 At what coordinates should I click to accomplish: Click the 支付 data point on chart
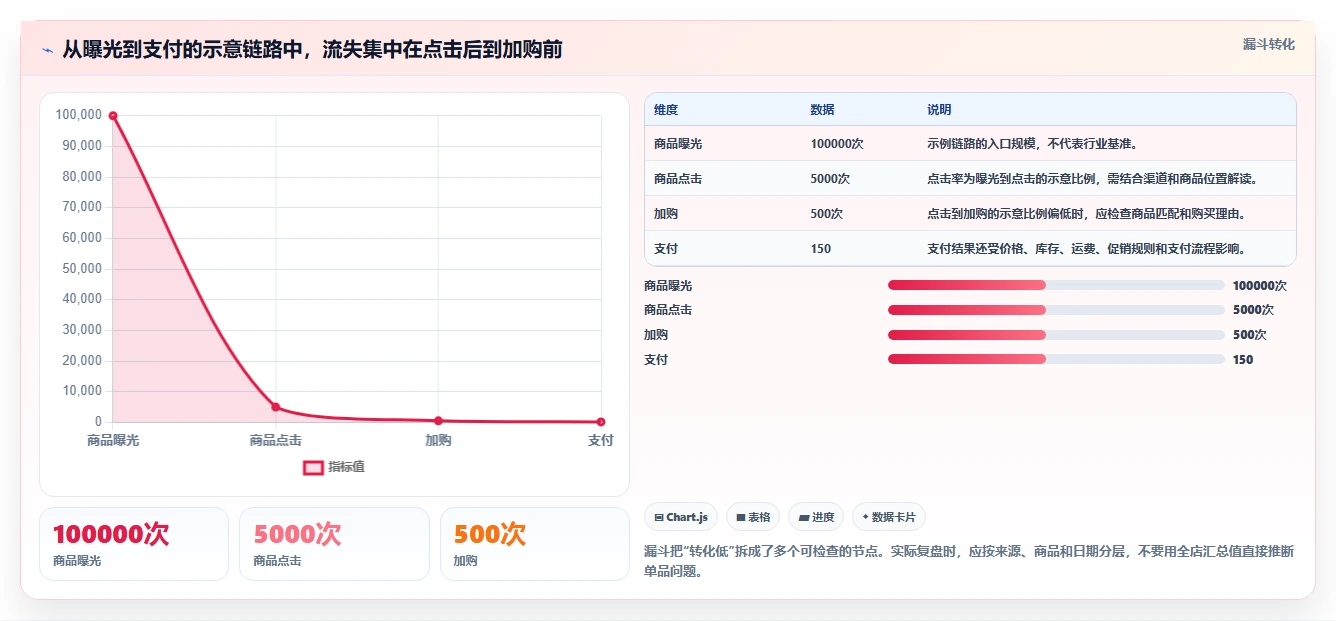click(x=601, y=422)
